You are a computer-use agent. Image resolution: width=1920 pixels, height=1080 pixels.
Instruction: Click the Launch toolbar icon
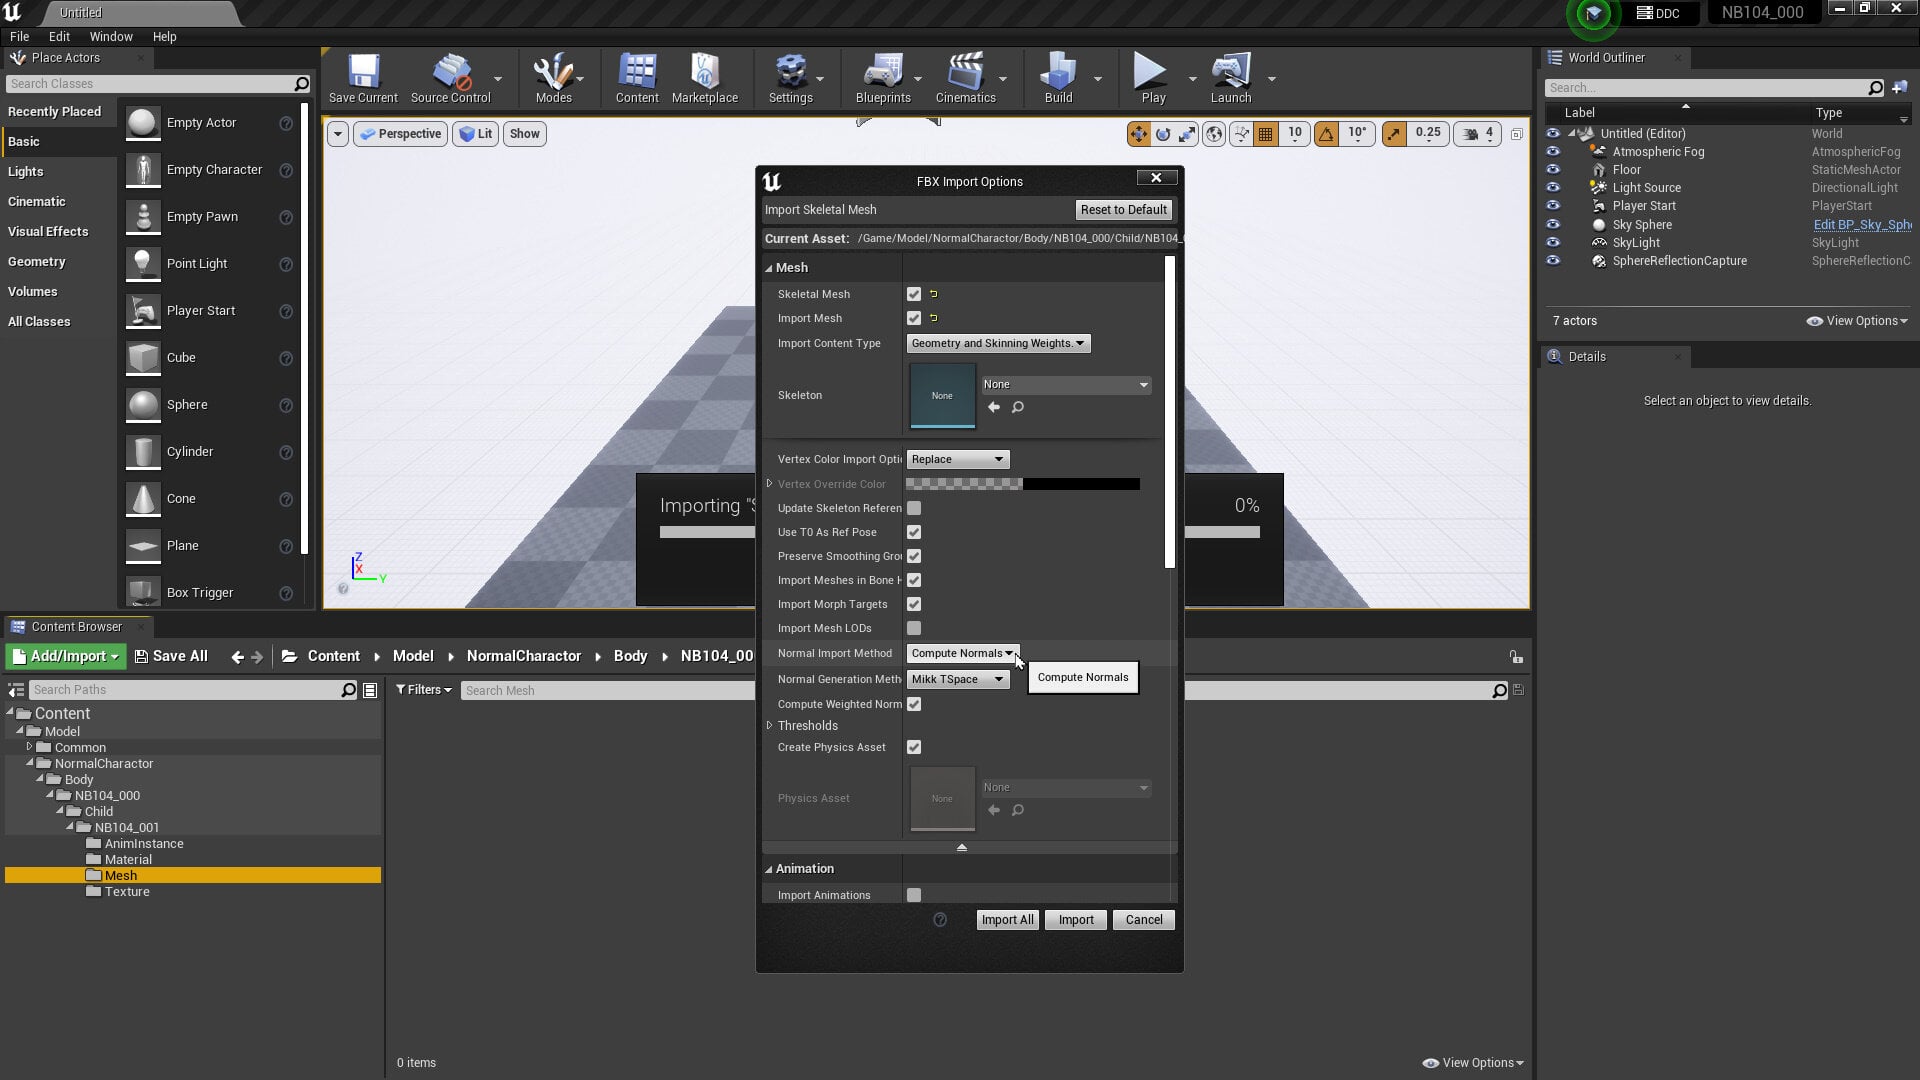[x=1231, y=78]
